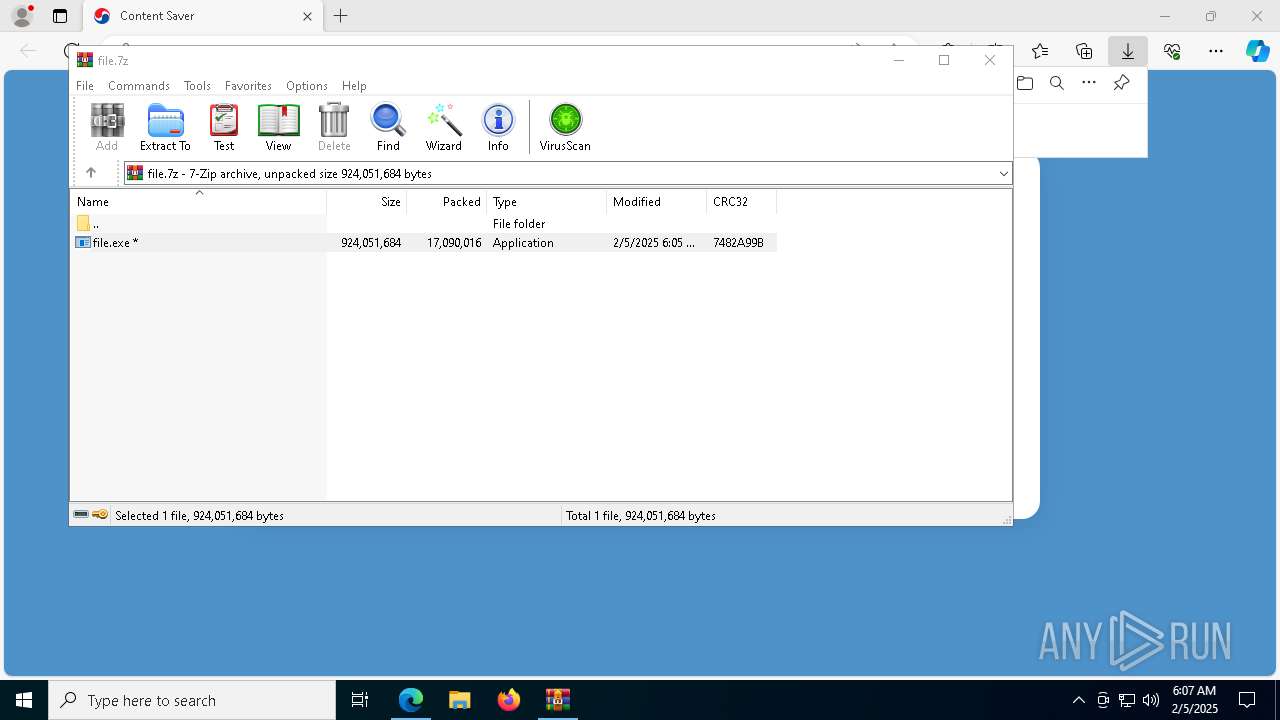1280x720 pixels.
Task: Open the Copilot icon in Edge
Action: [1257, 51]
